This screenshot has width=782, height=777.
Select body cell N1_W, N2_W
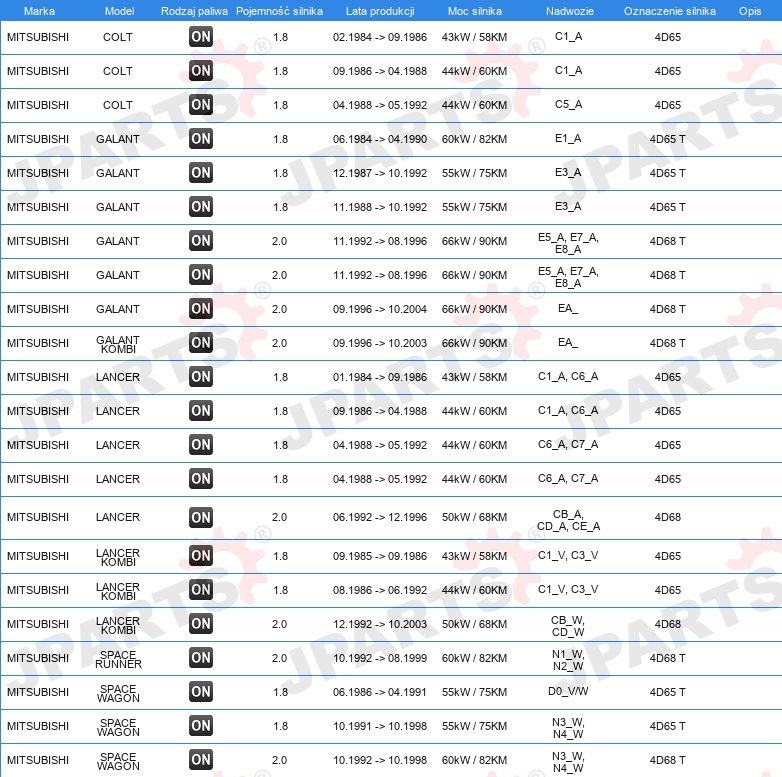[568, 660]
